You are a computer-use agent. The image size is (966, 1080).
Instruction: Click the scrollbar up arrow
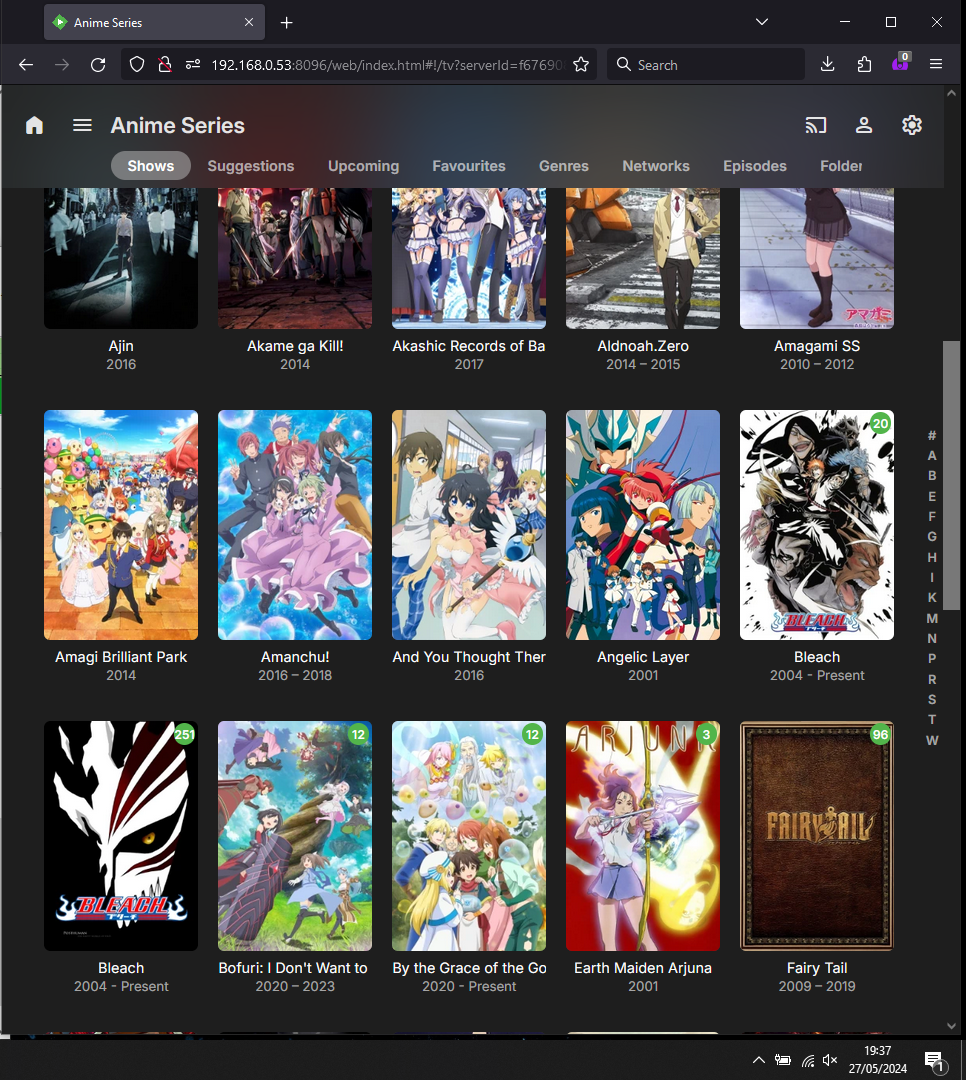click(952, 93)
